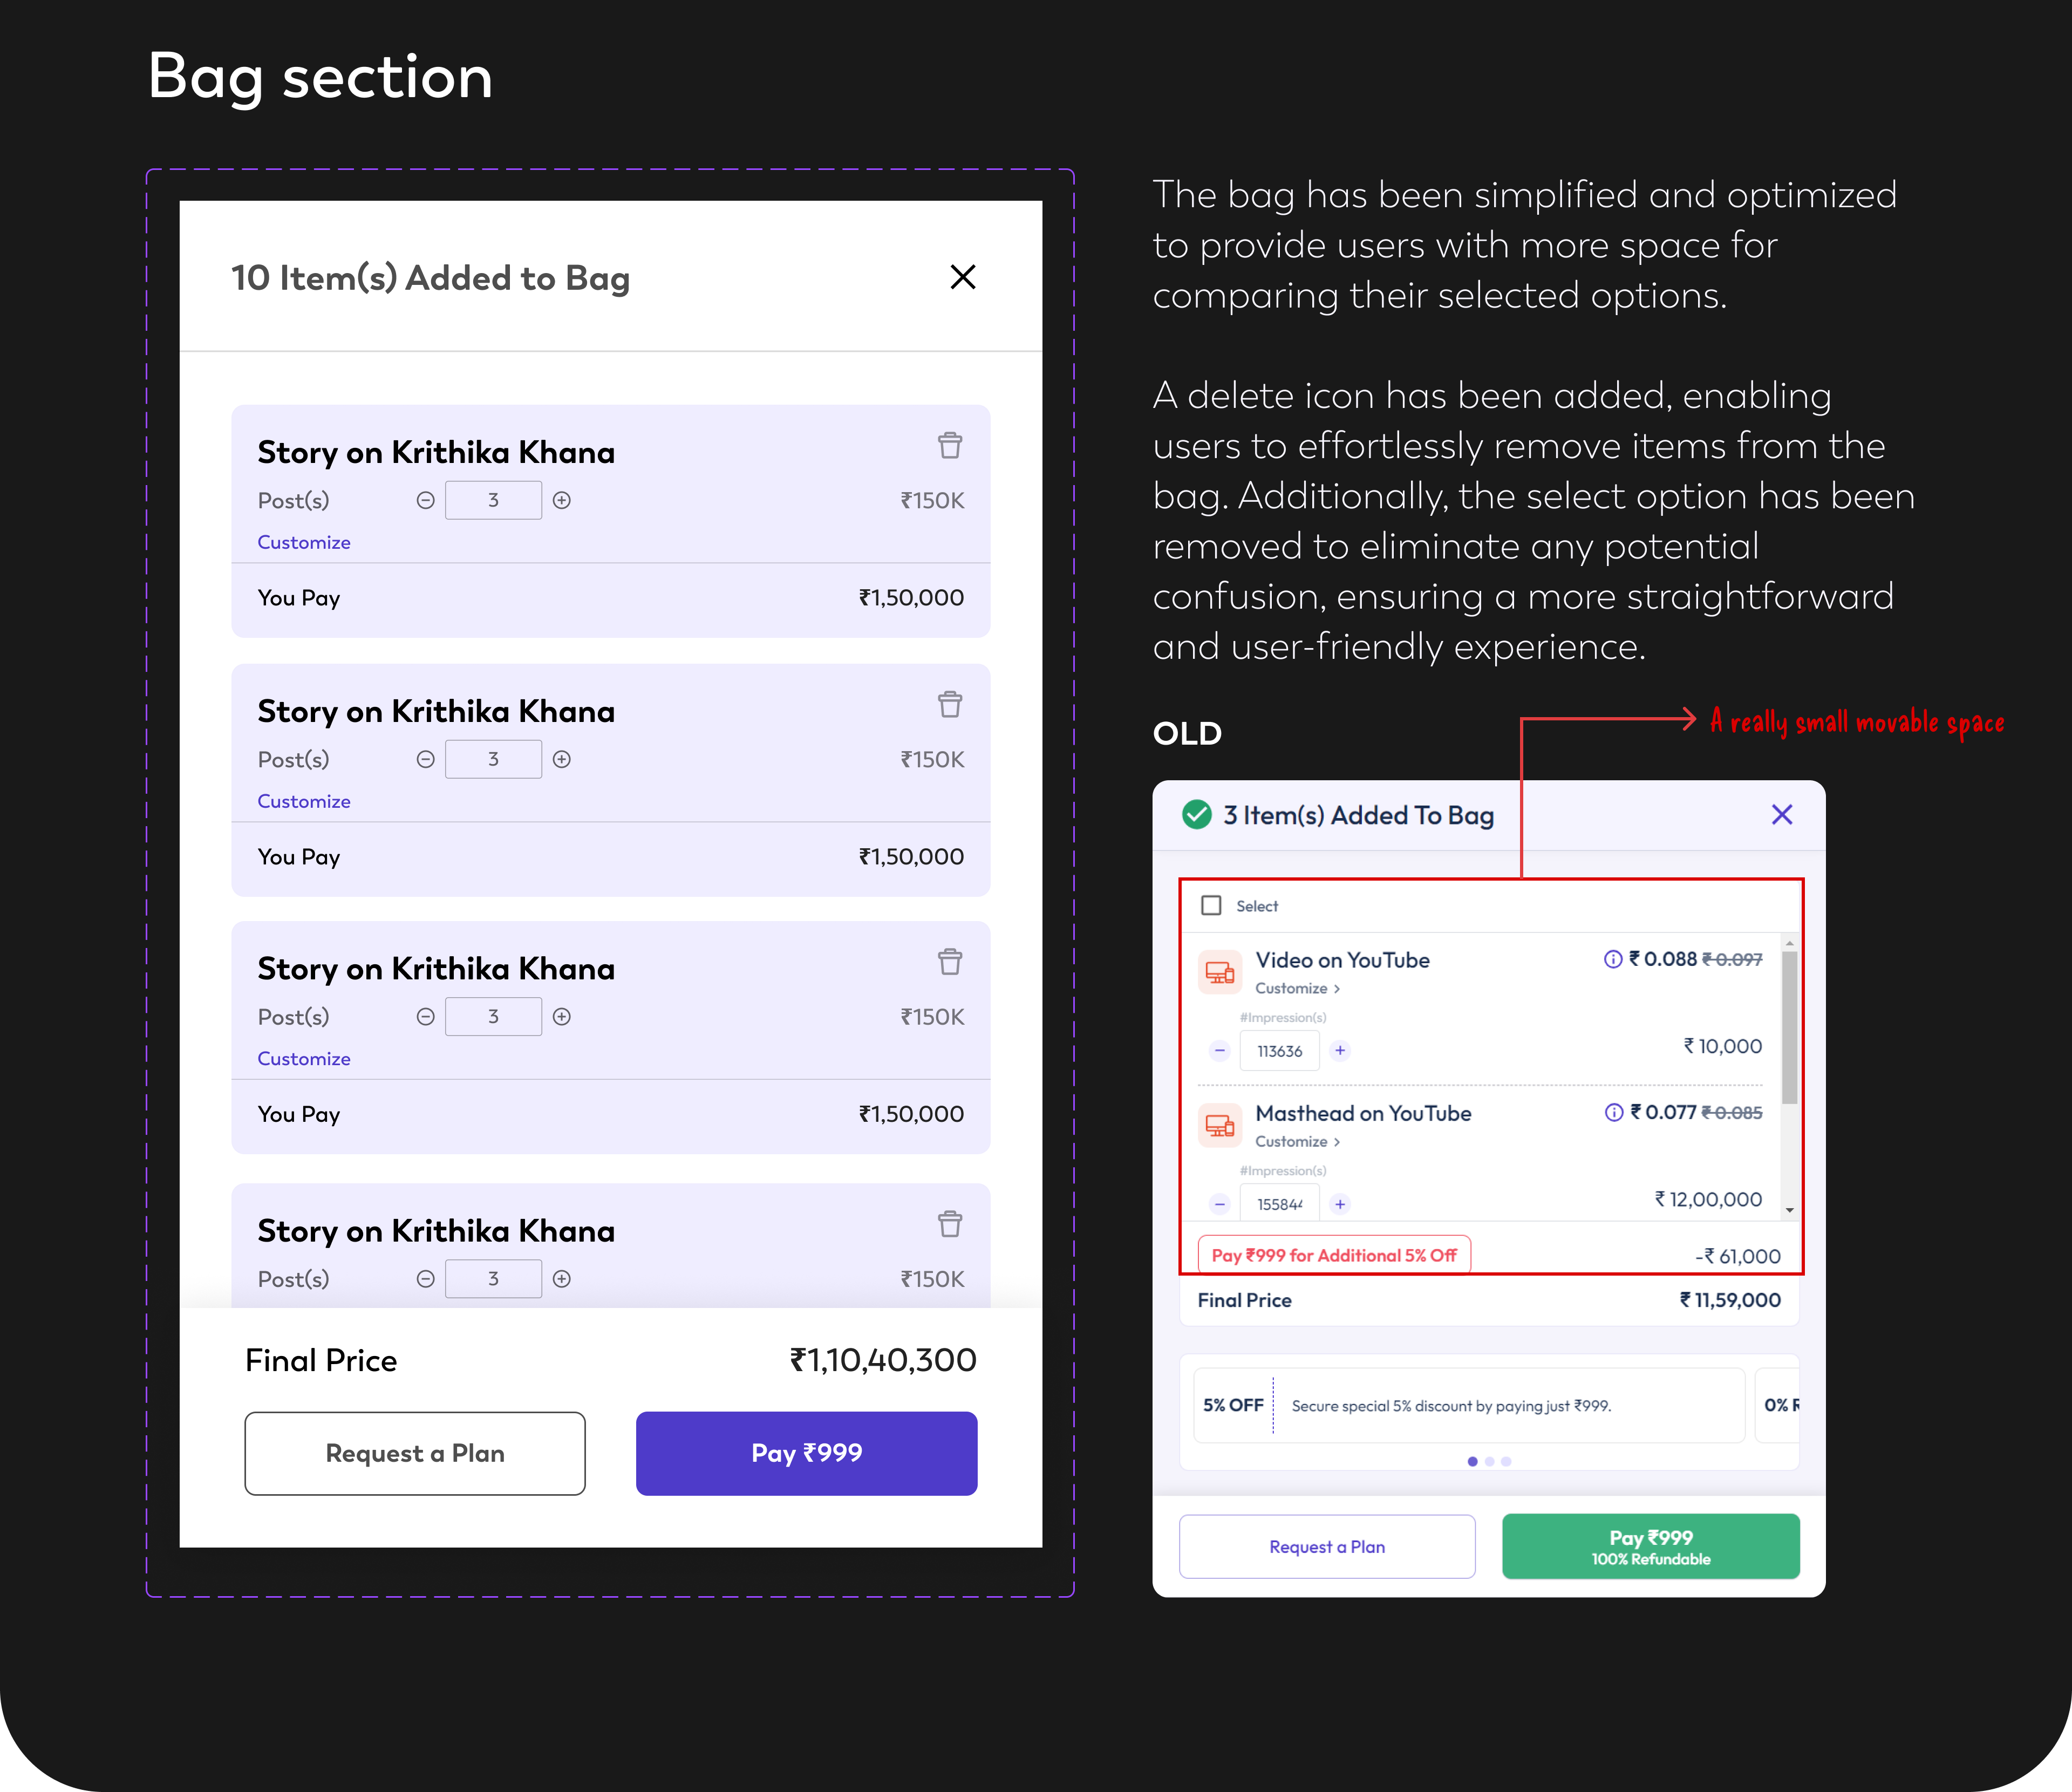Click the ₹1,10,40,300 final price value
The width and height of the screenshot is (2072, 1792).
click(883, 1360)
